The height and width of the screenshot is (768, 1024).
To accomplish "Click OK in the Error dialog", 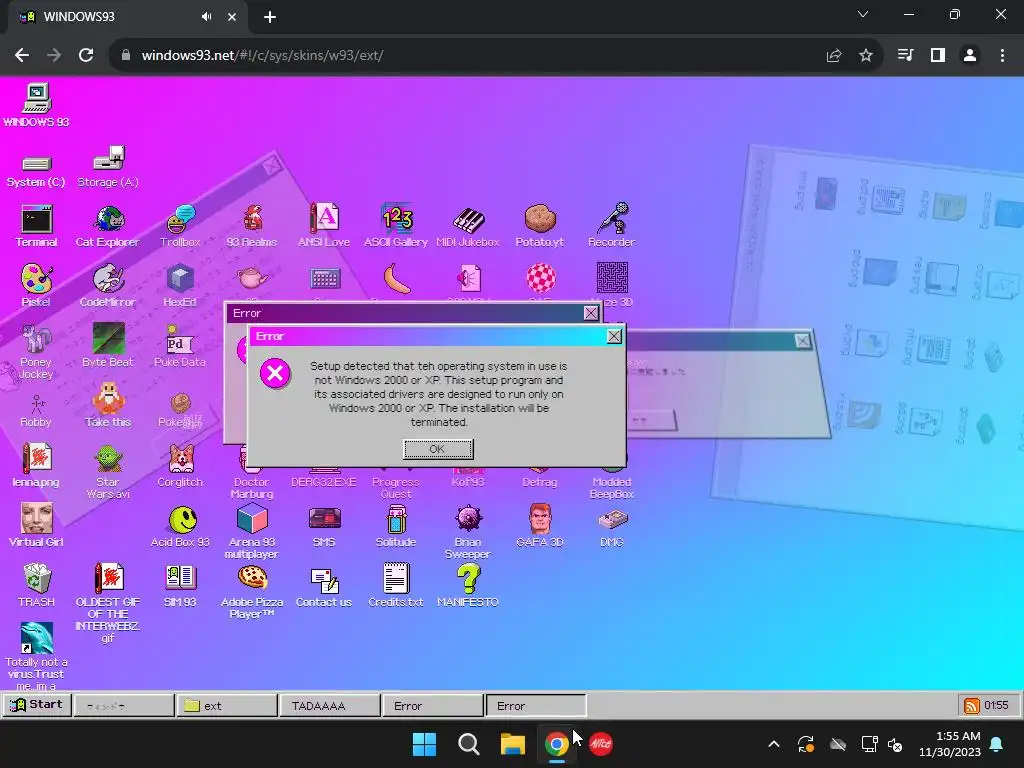I will [438, 449].
